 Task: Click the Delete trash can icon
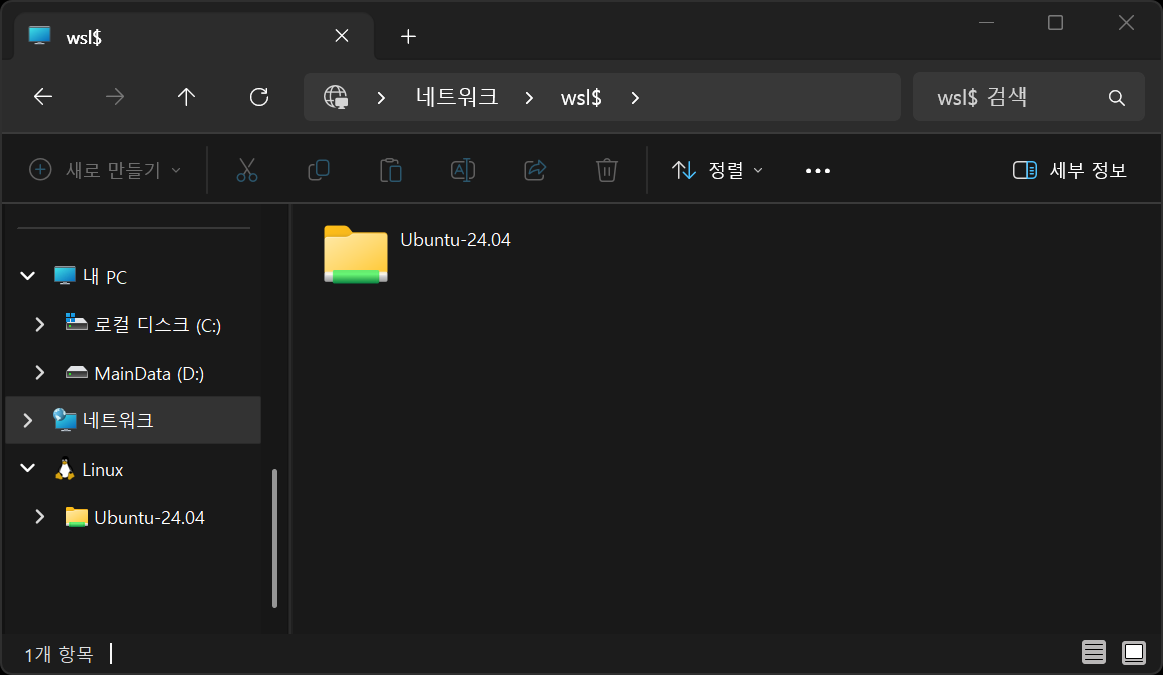[x=607, y=171]
